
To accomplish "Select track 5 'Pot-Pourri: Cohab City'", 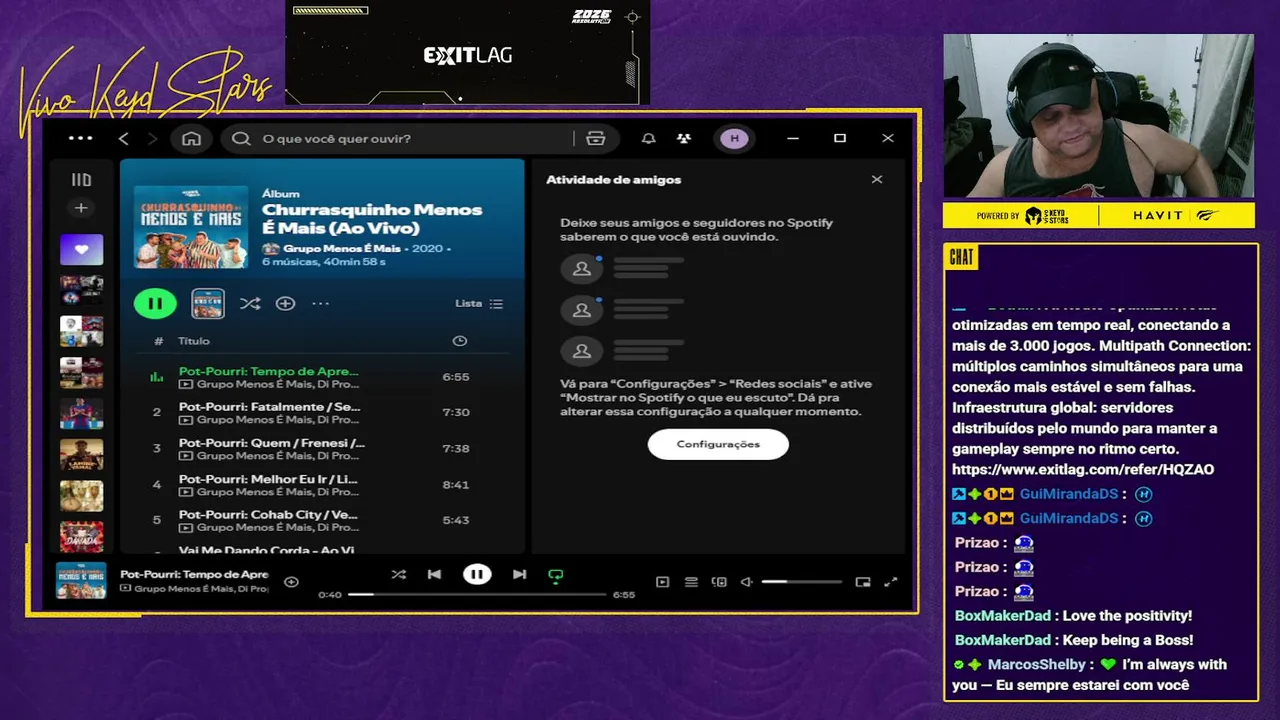I will point(322,520).
